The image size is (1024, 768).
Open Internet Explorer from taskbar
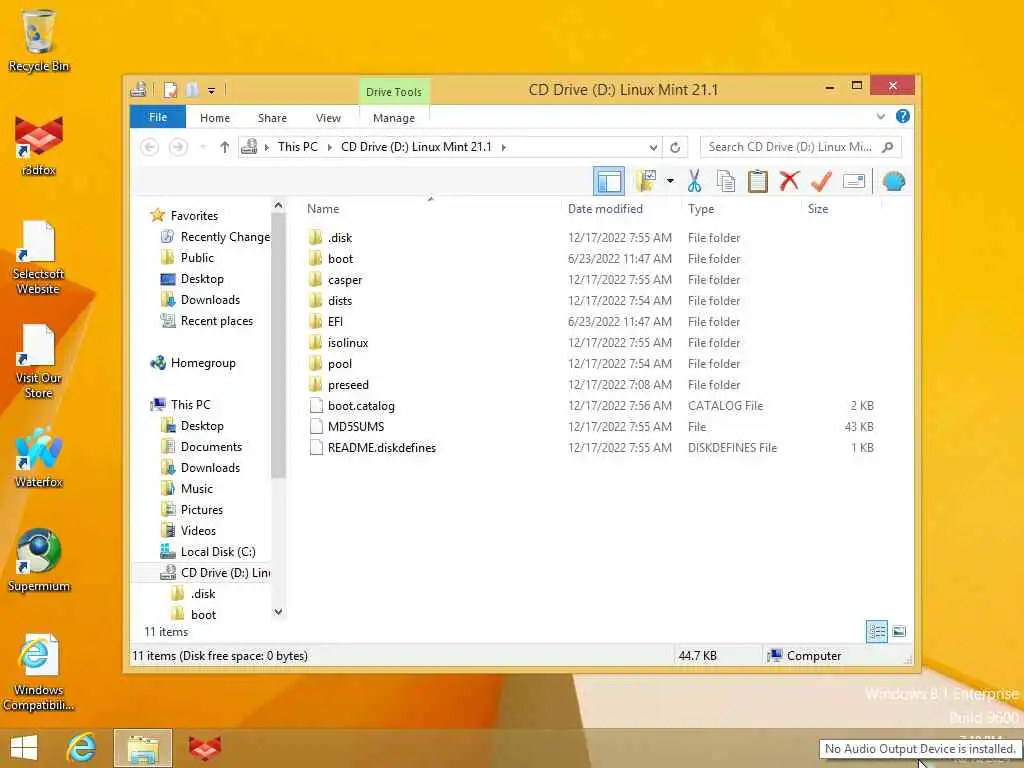pyautogui.click(x=82, y=748)
